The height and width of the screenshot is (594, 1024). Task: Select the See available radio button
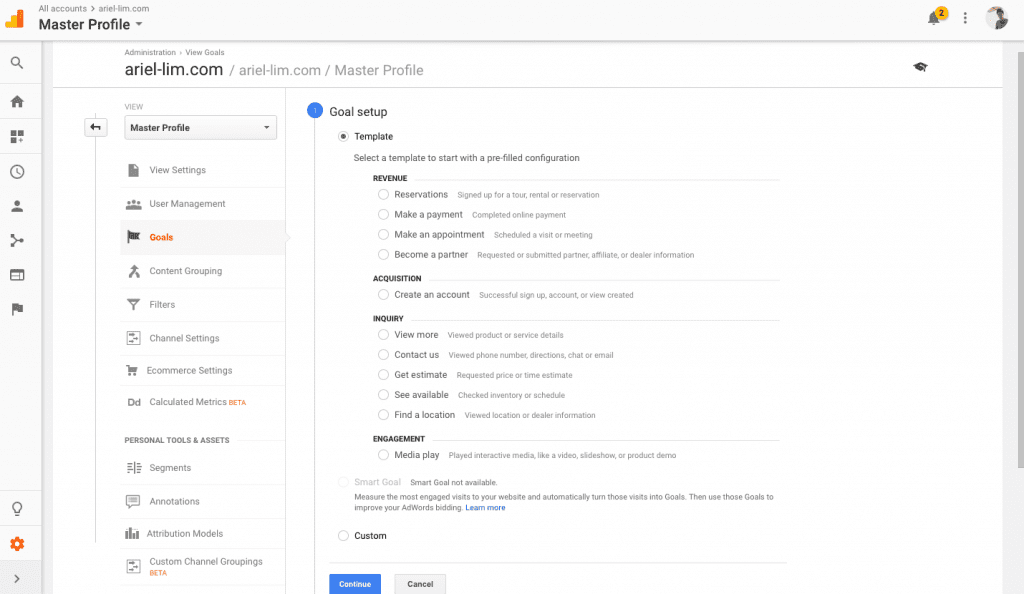point(383,395)
